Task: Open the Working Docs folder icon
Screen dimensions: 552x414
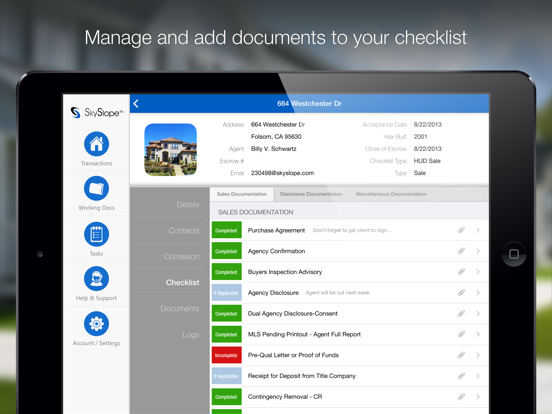Action: (x=96, y=188)
